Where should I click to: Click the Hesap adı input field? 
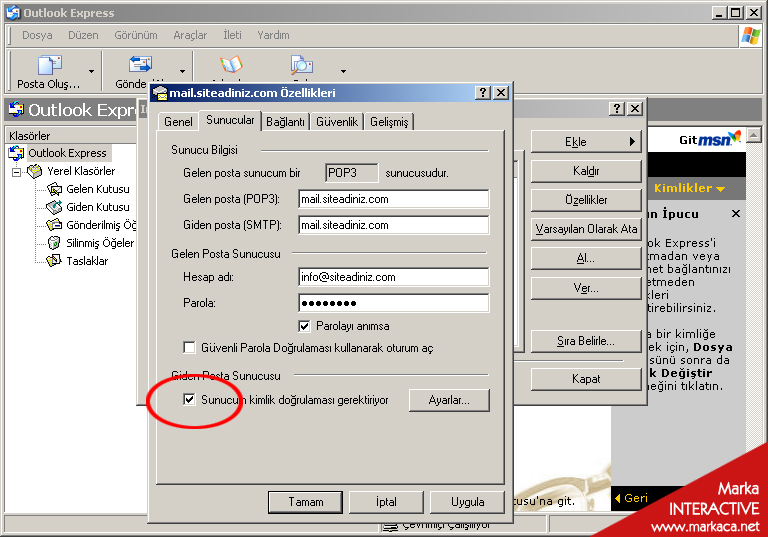coord(393,277)
